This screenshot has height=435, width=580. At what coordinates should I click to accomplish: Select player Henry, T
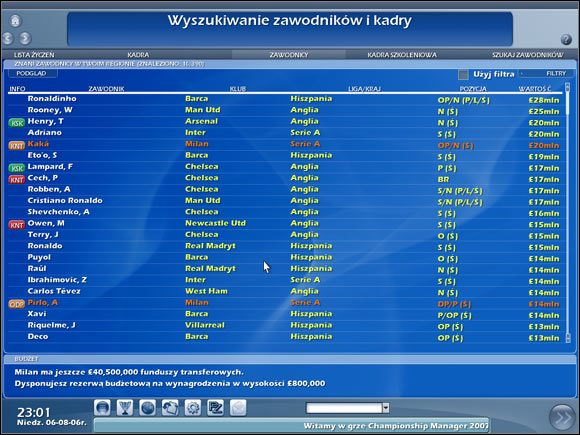click(45, 121)
